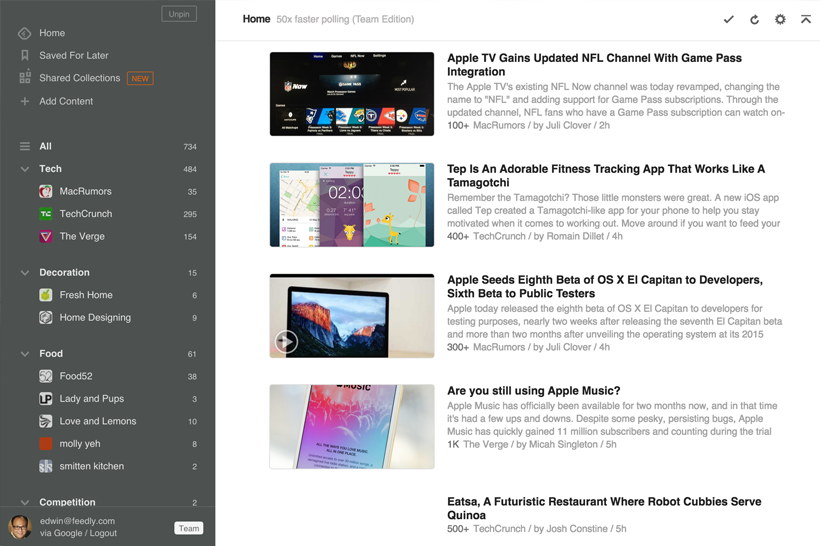Click the Team badge button
The image size is (820, 546).
pos(189,528)
